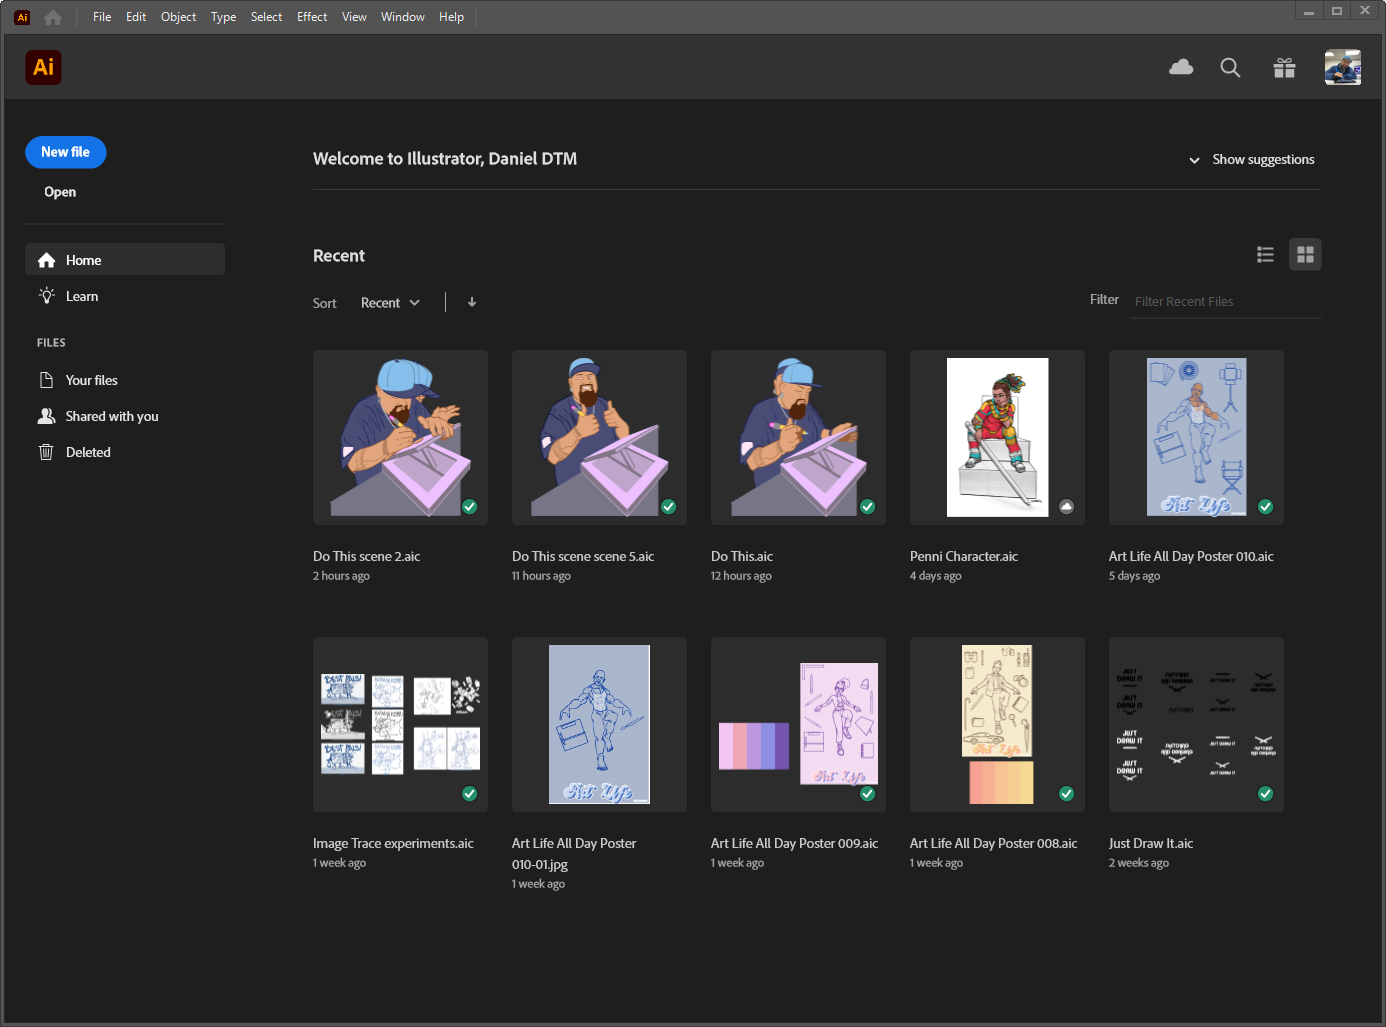This screenshot has height=1027, width=1386.
Task: Open the Window menu
Action: pos(402,17)
